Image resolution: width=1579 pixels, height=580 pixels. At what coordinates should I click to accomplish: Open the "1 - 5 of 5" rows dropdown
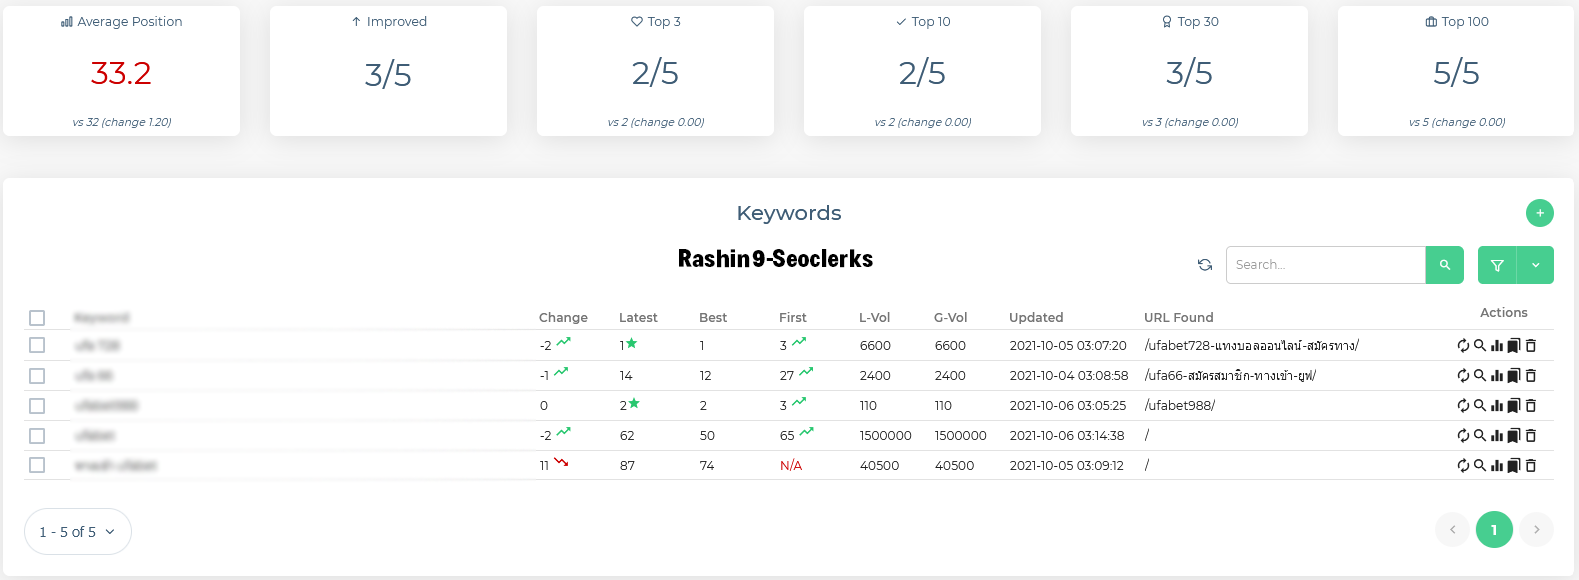tap(77, 532)
